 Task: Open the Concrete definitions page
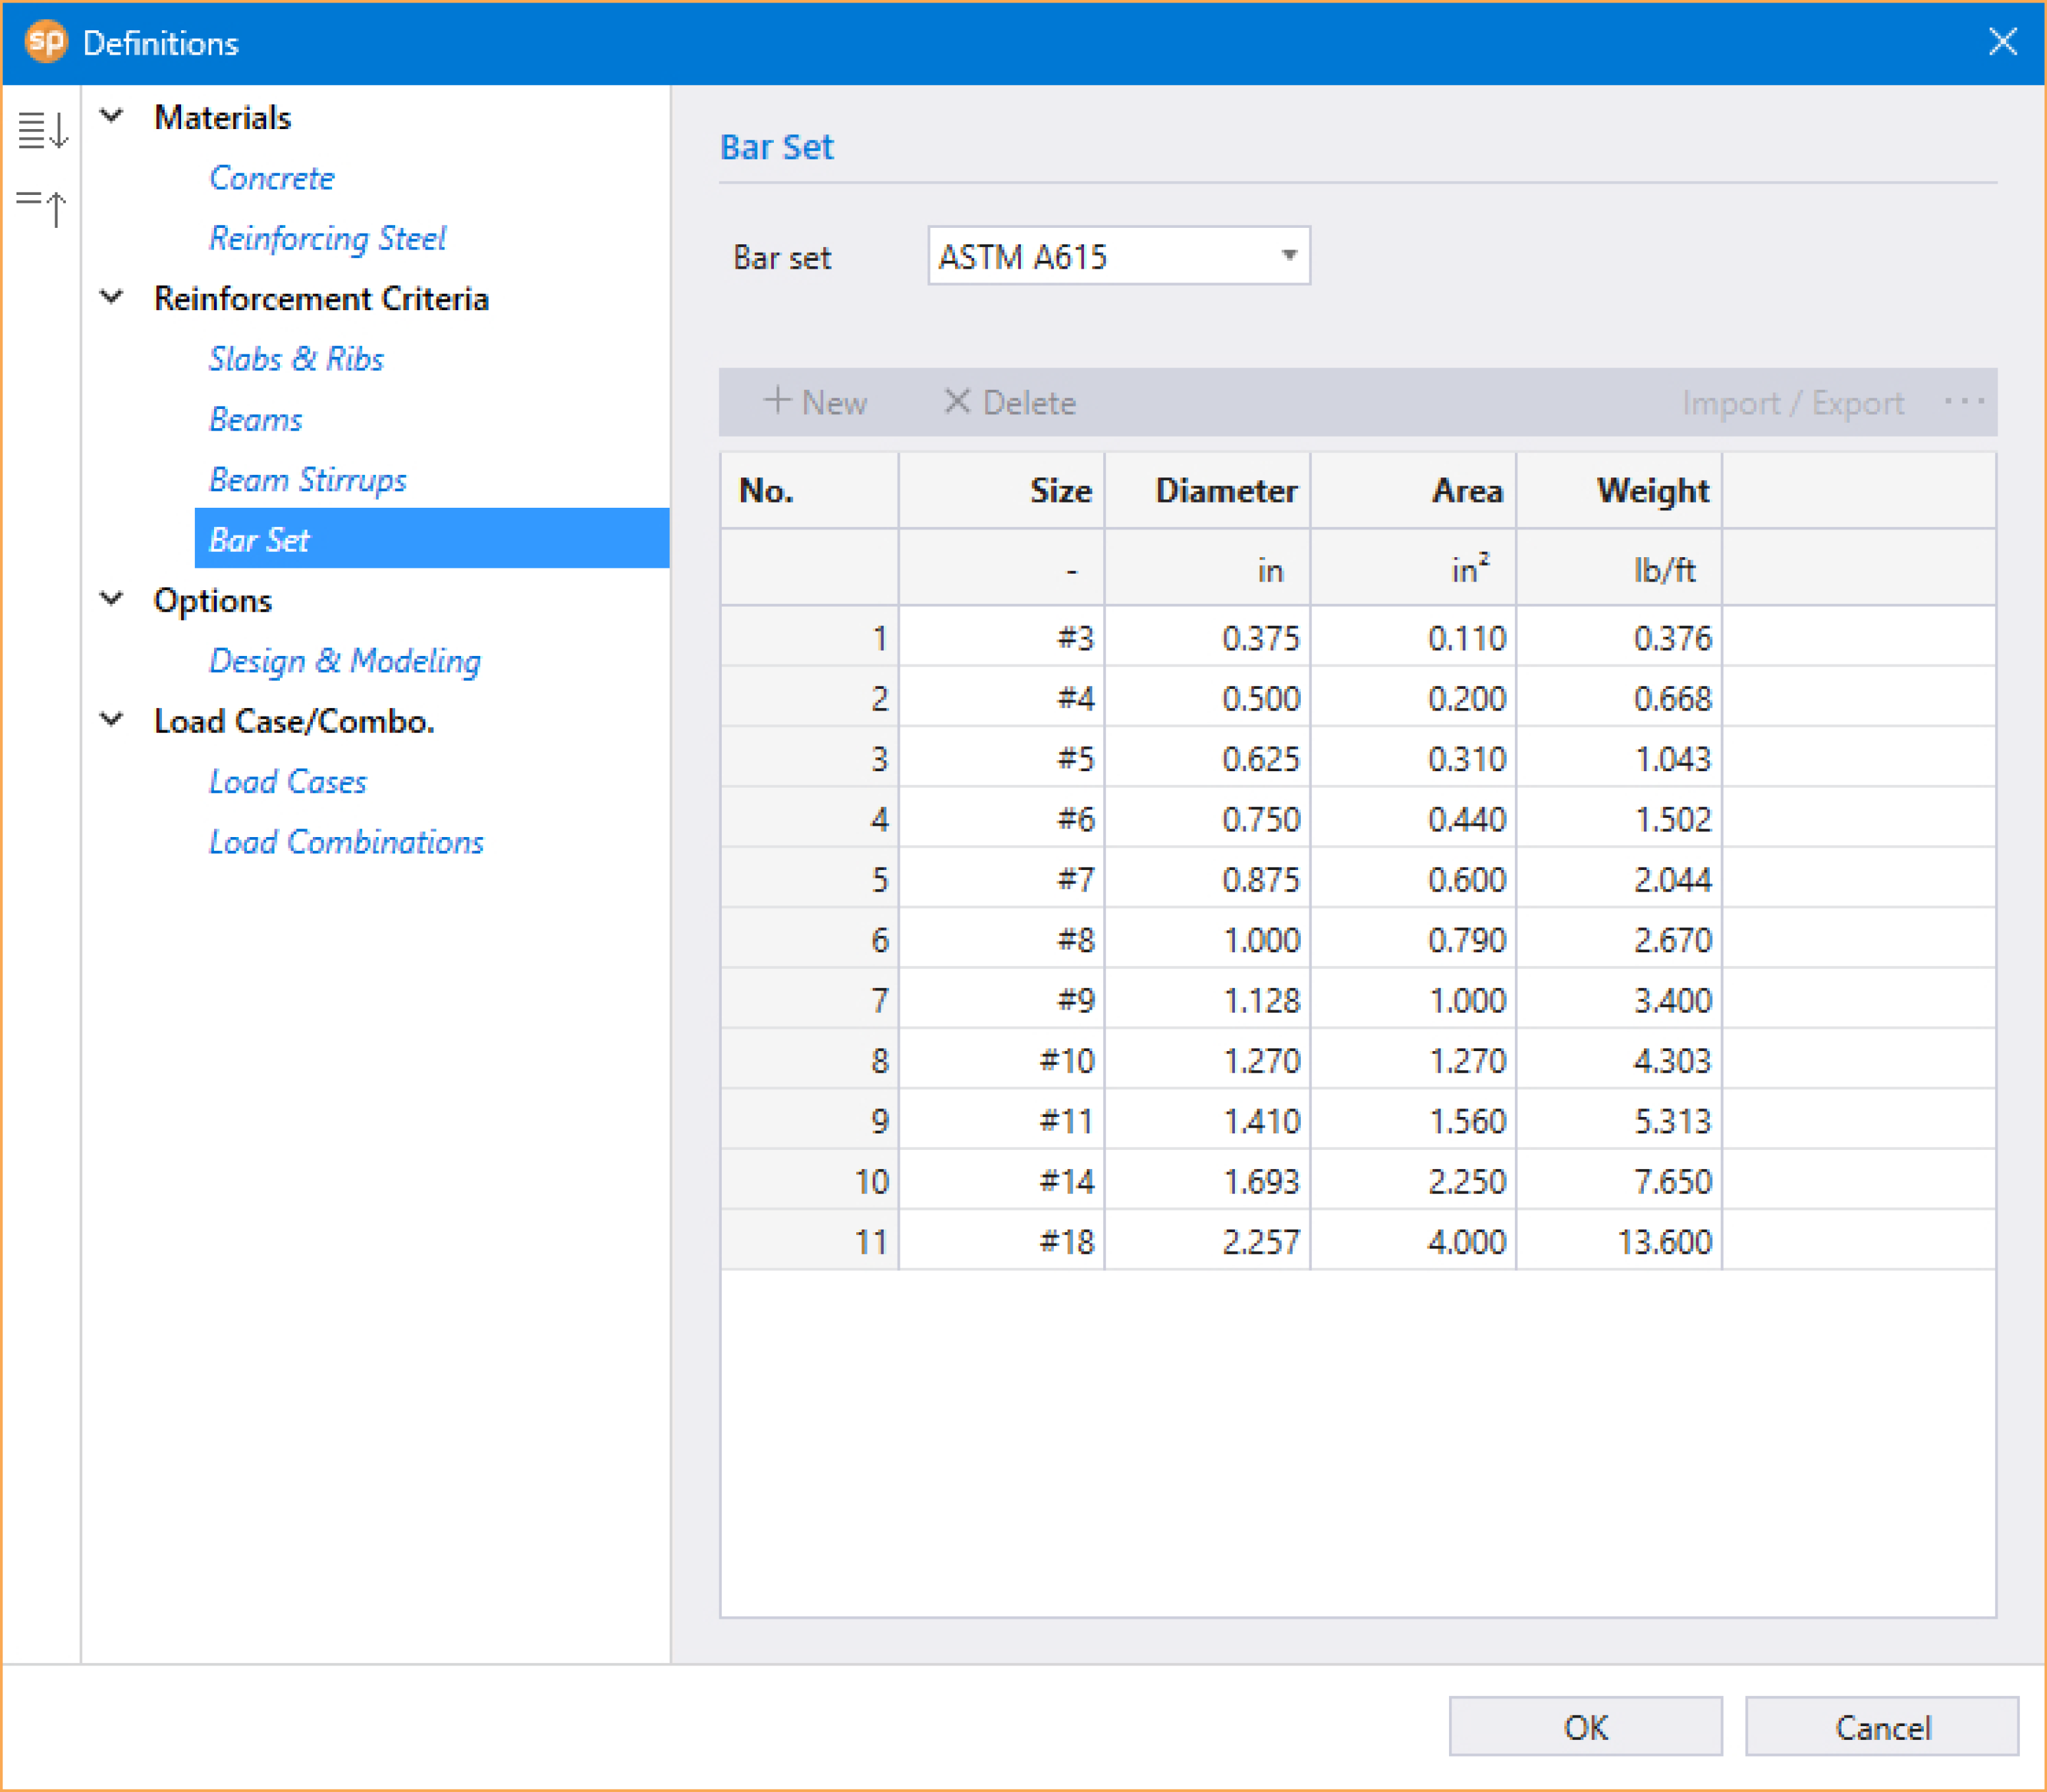pyautogui.click(x=272, y=178)
